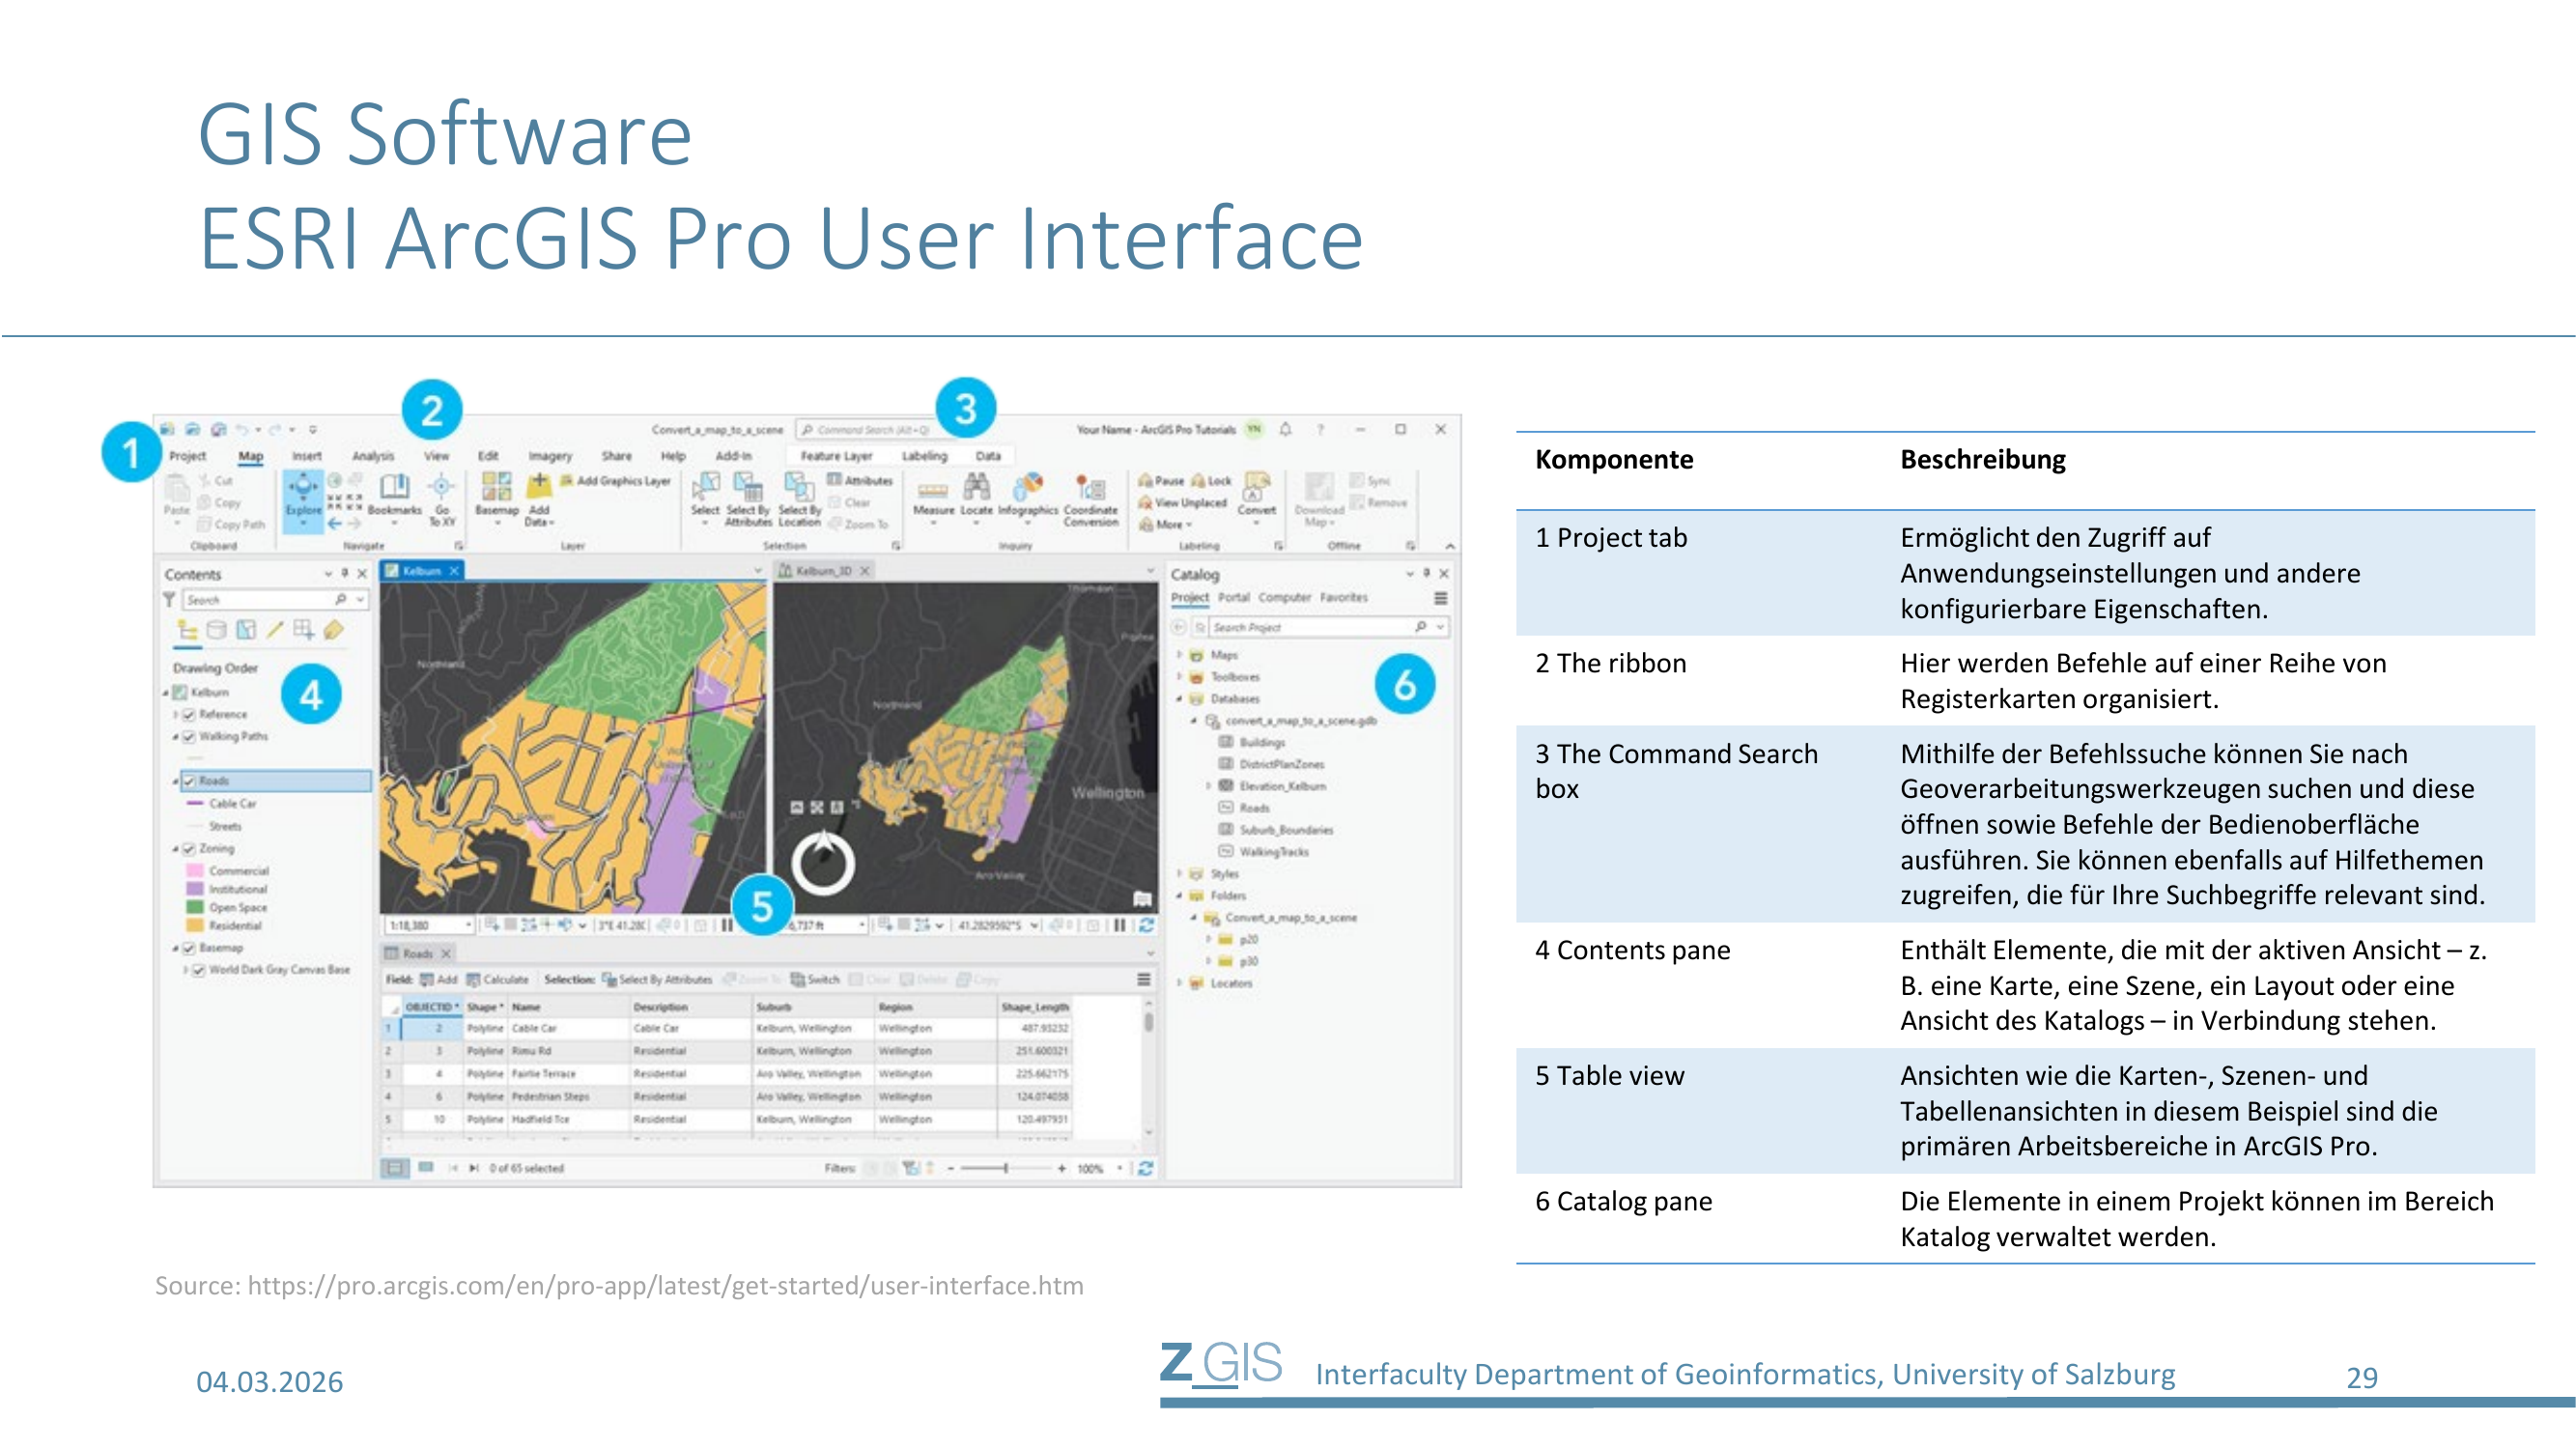The image size is (2576, 1449).
Task: Select the Explore navigation tool
Action: pos(303,496)
